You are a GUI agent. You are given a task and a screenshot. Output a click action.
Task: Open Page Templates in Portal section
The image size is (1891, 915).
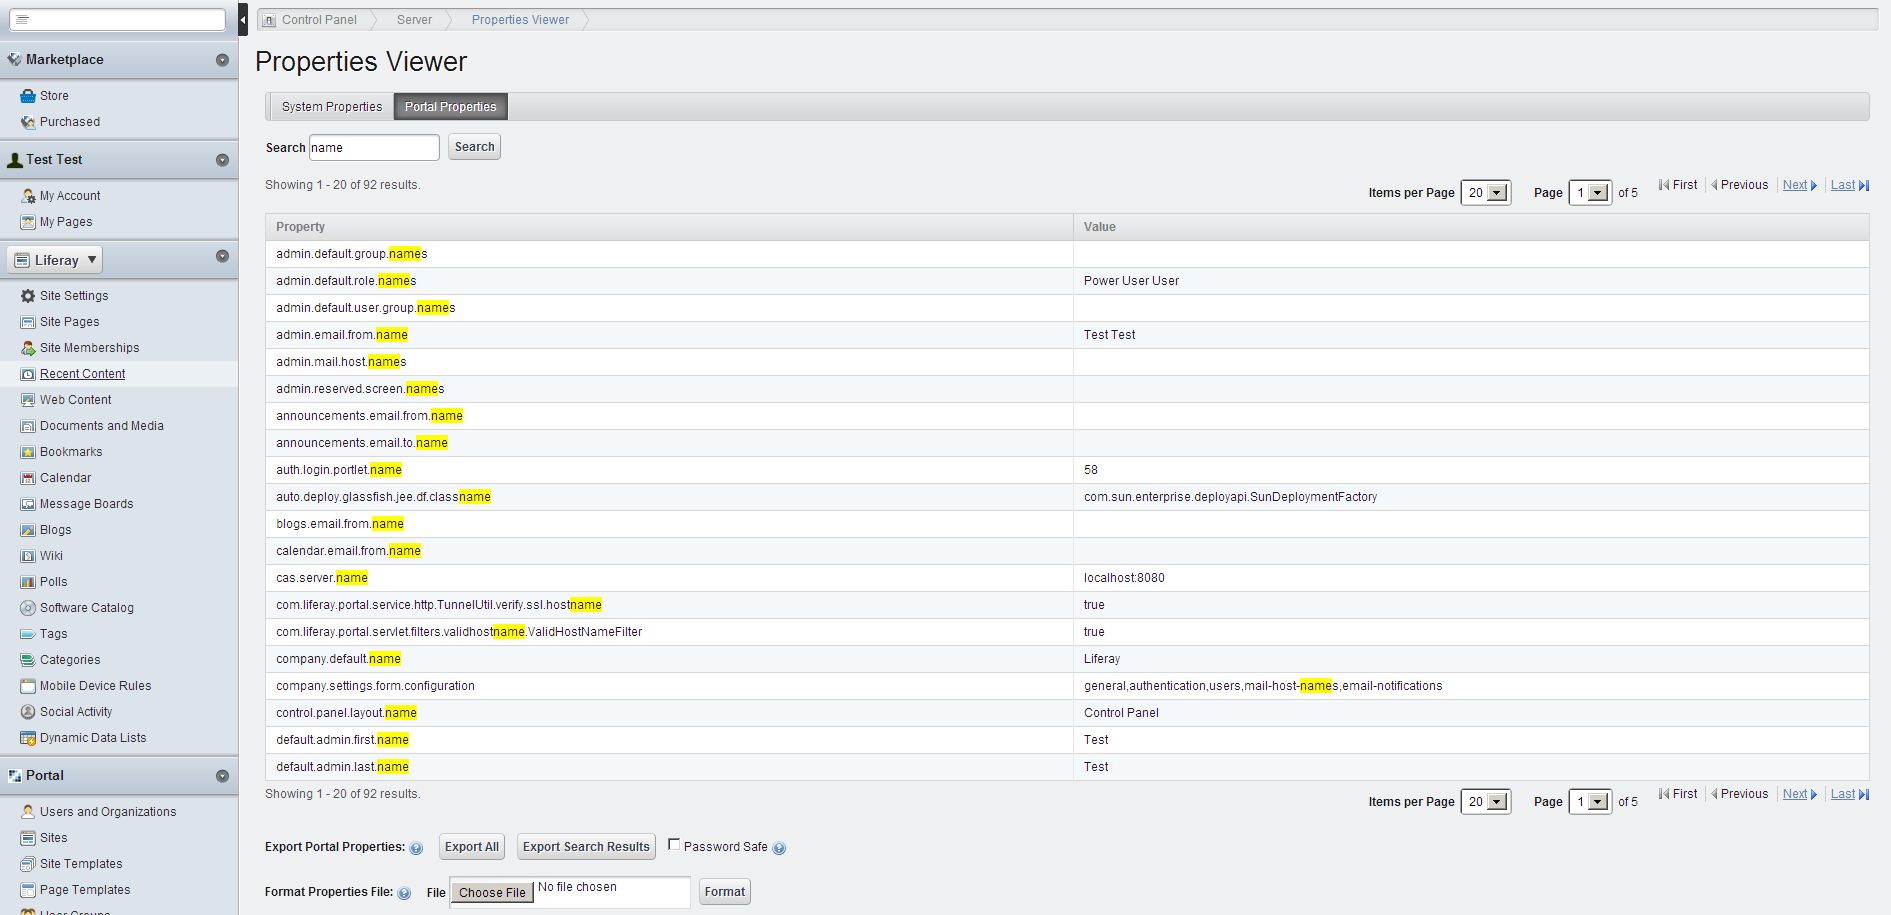[85, 890]
